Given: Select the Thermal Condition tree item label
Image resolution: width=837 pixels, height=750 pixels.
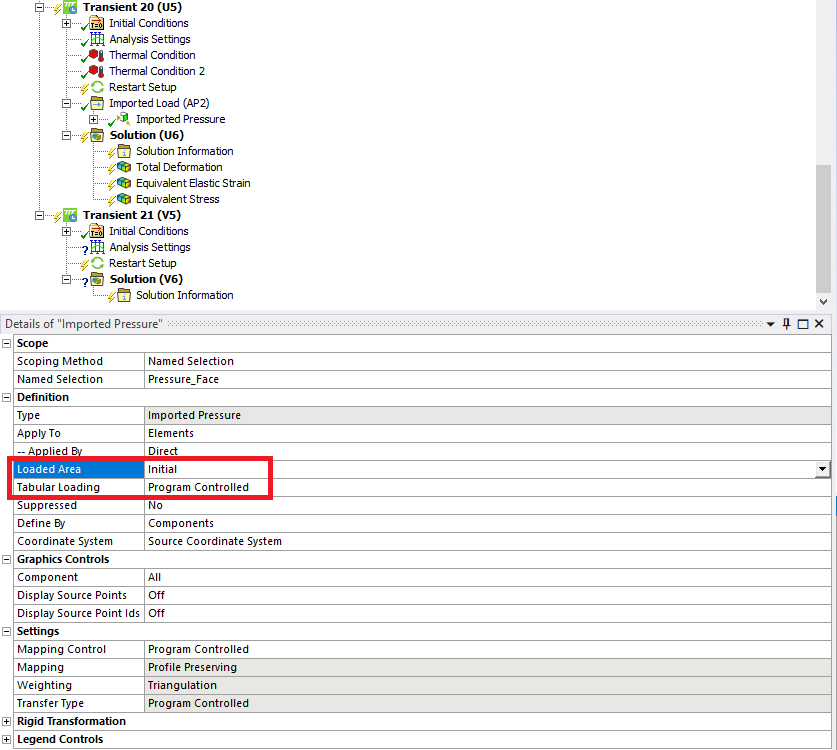Looking at the screenshot, I should (152, 55).
